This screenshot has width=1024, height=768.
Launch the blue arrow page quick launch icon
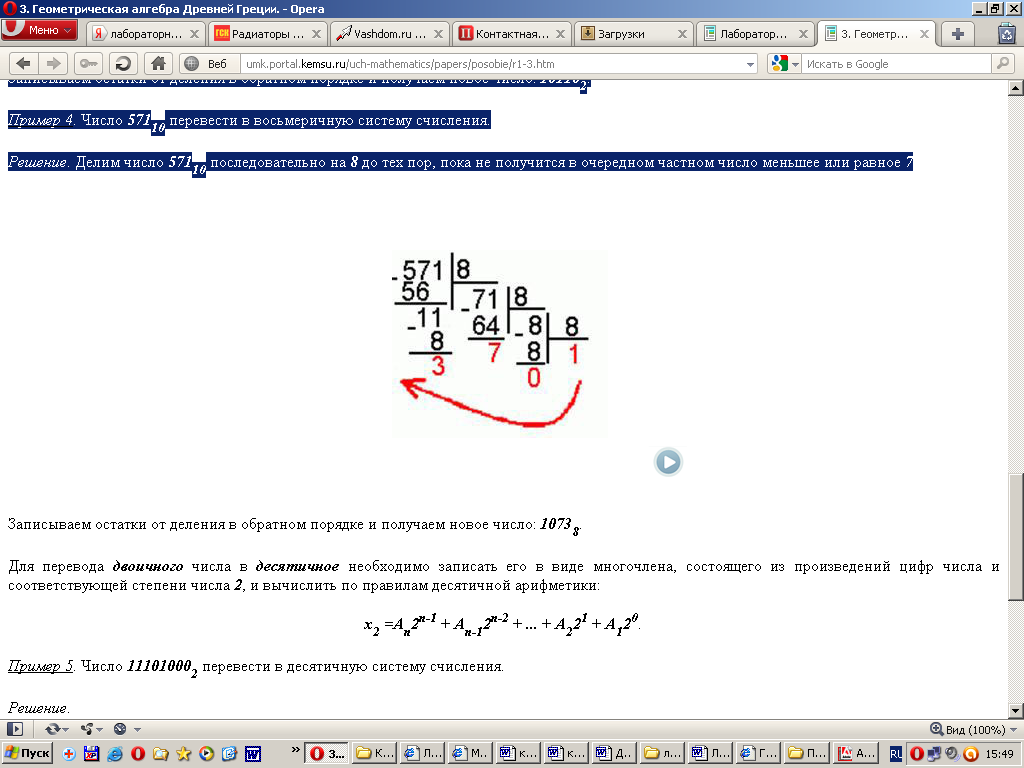coord(229,754)
